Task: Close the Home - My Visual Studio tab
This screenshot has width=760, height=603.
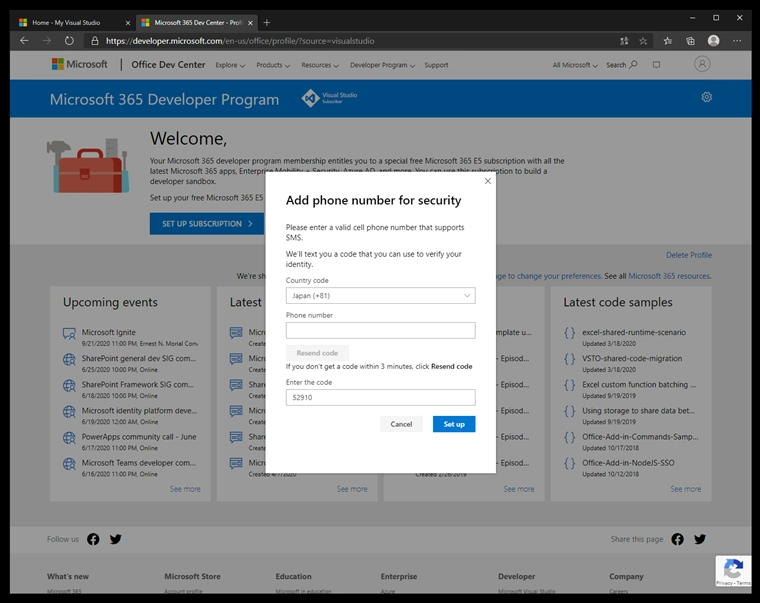Action: [128, 23]
